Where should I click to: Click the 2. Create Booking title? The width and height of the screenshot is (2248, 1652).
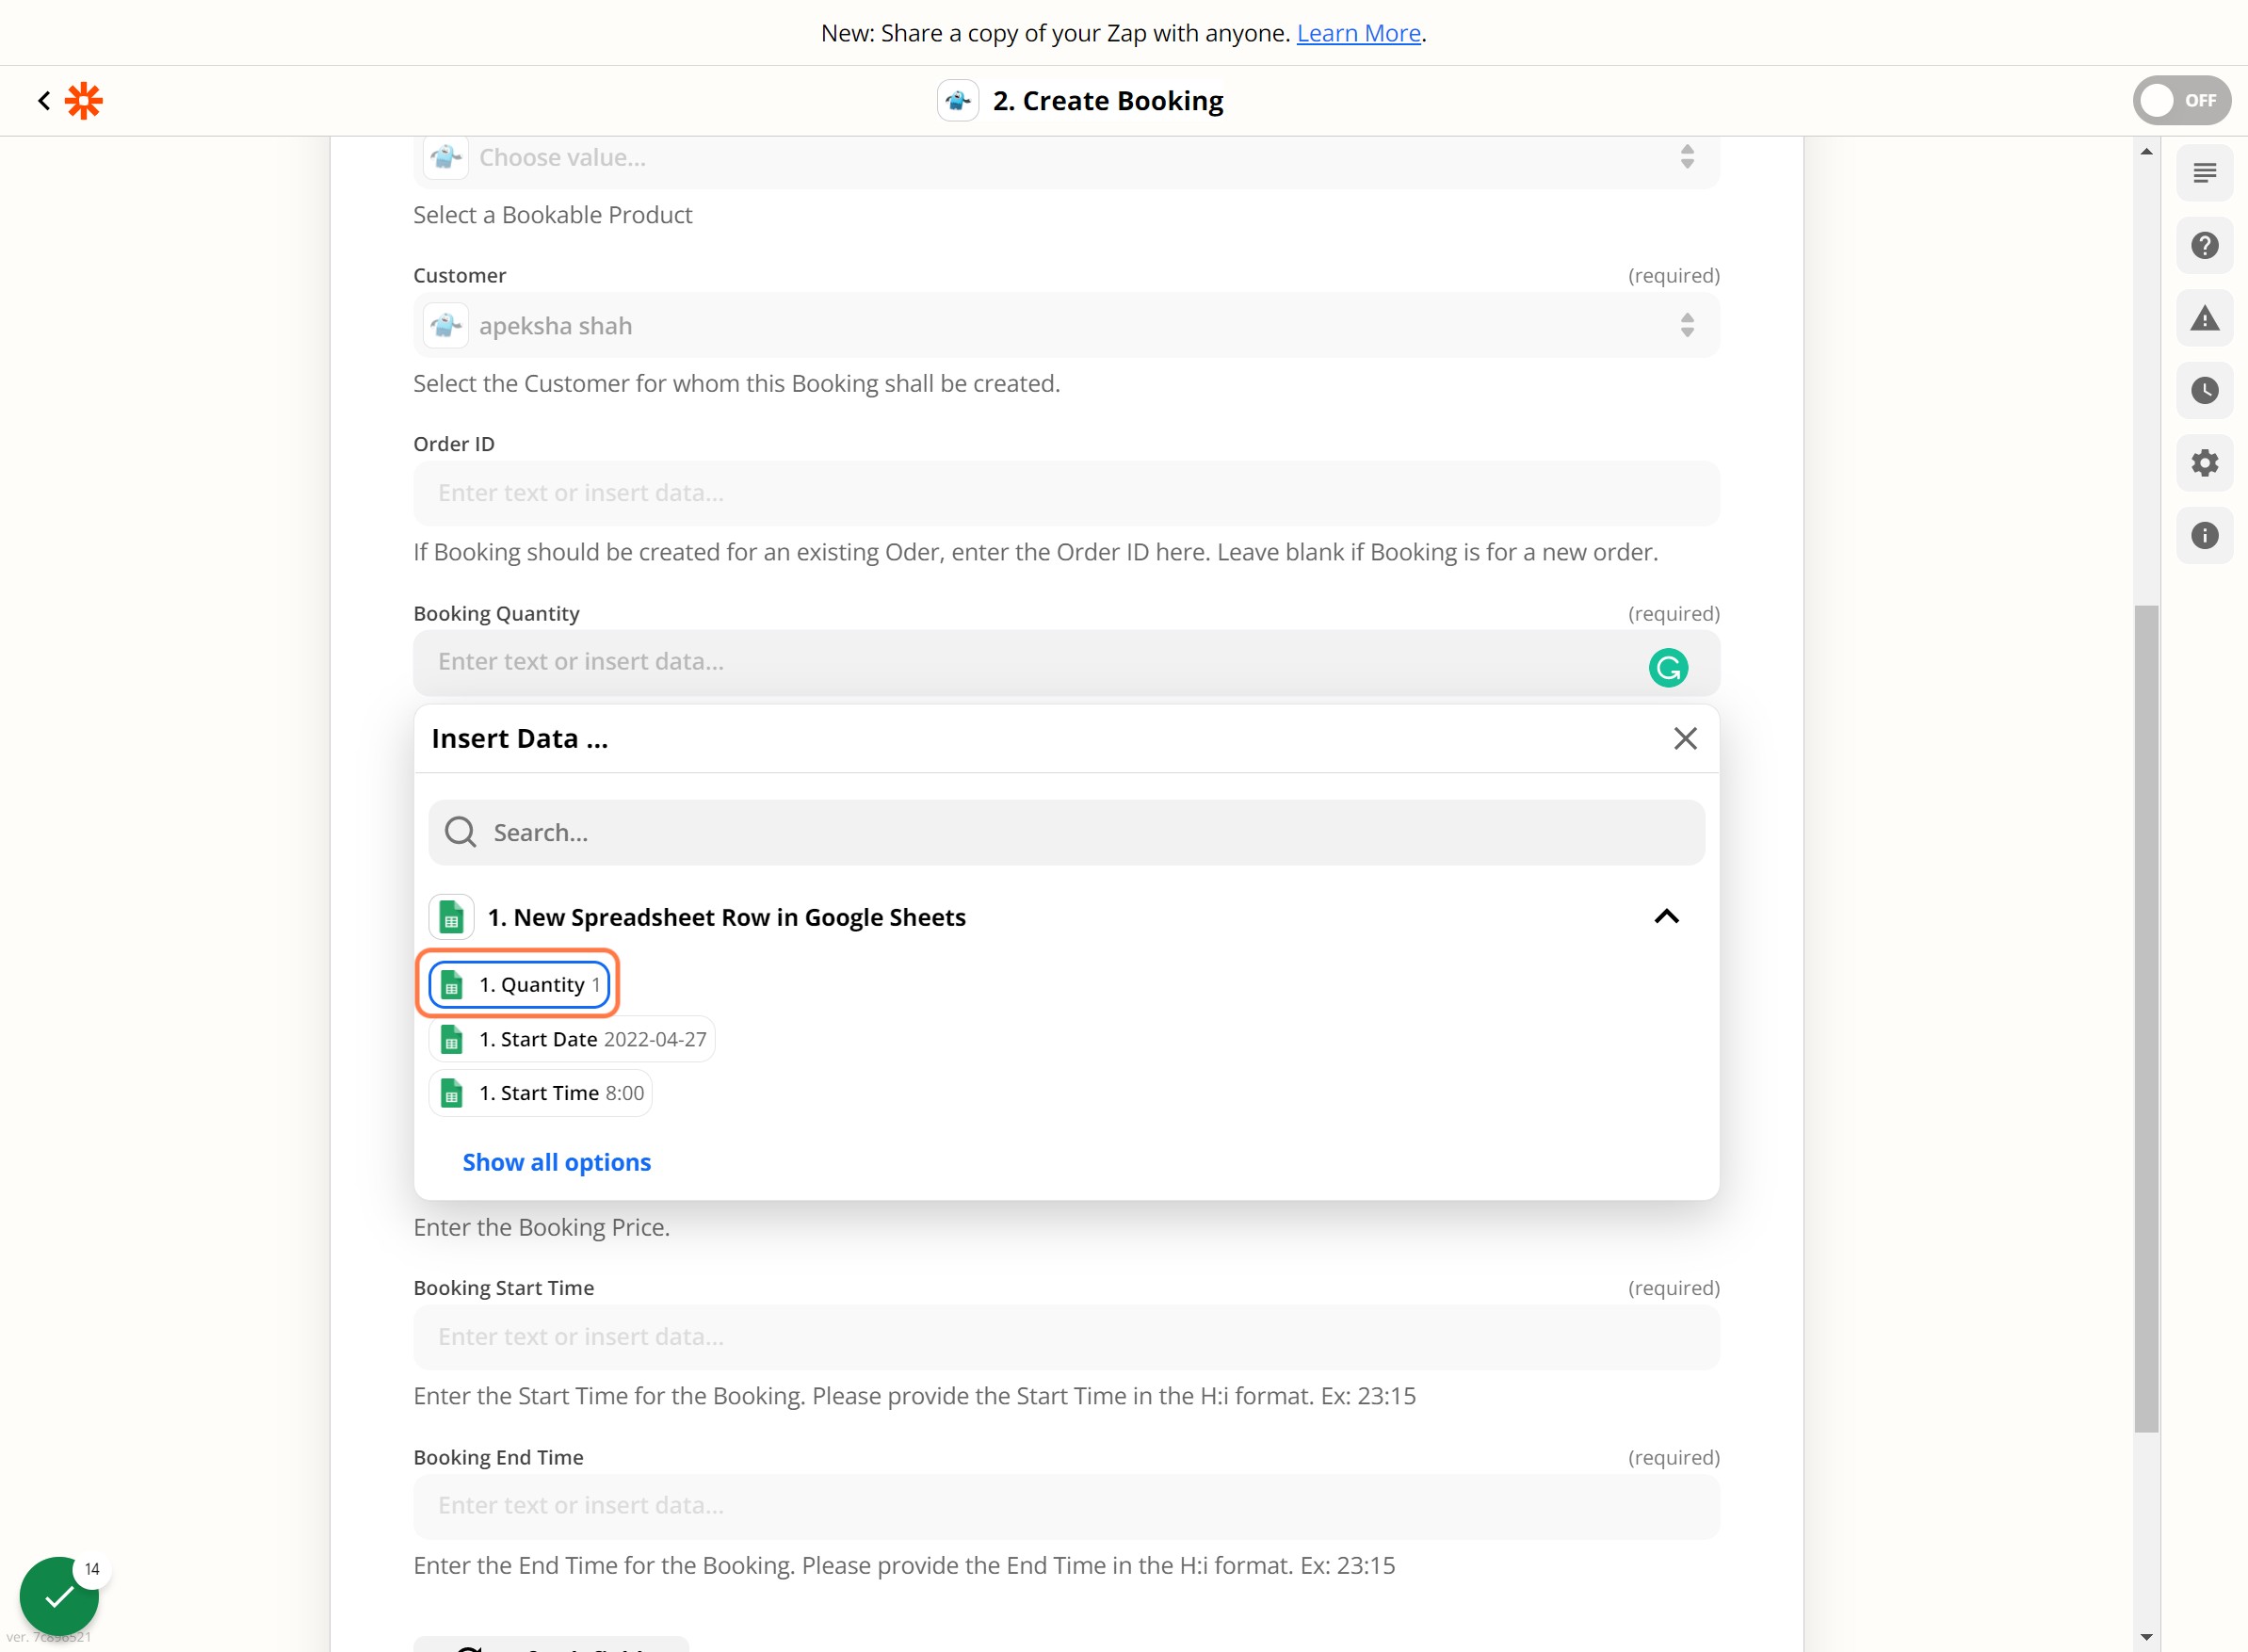click(x=1108, y=101)
